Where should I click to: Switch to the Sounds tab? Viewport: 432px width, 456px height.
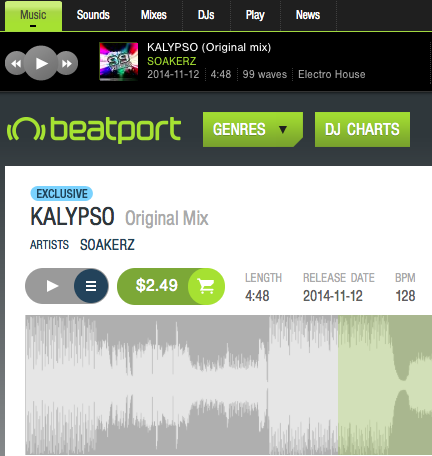tap(93, 15)
